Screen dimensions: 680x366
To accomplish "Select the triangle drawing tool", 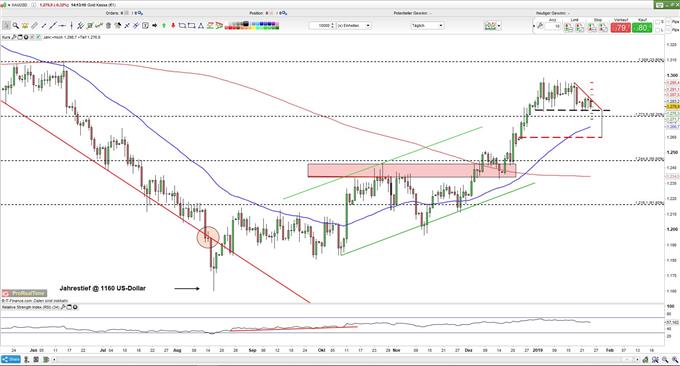I will pyautogui.click(x=201, y=26).
